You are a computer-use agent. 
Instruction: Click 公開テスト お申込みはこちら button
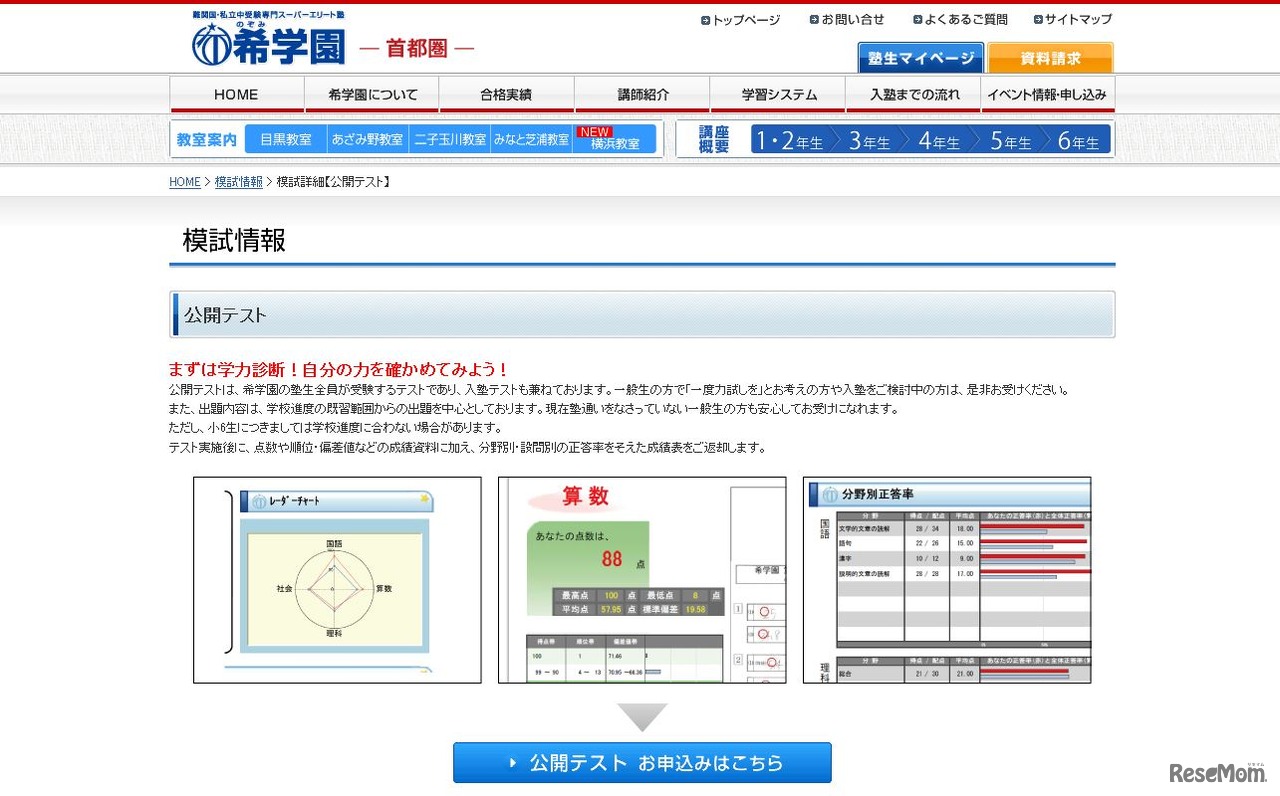(x=642, y=763)
